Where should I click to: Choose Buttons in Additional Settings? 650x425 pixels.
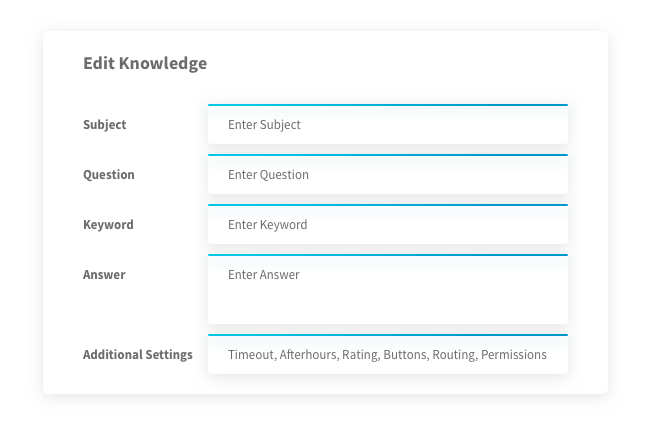[405, 355]
